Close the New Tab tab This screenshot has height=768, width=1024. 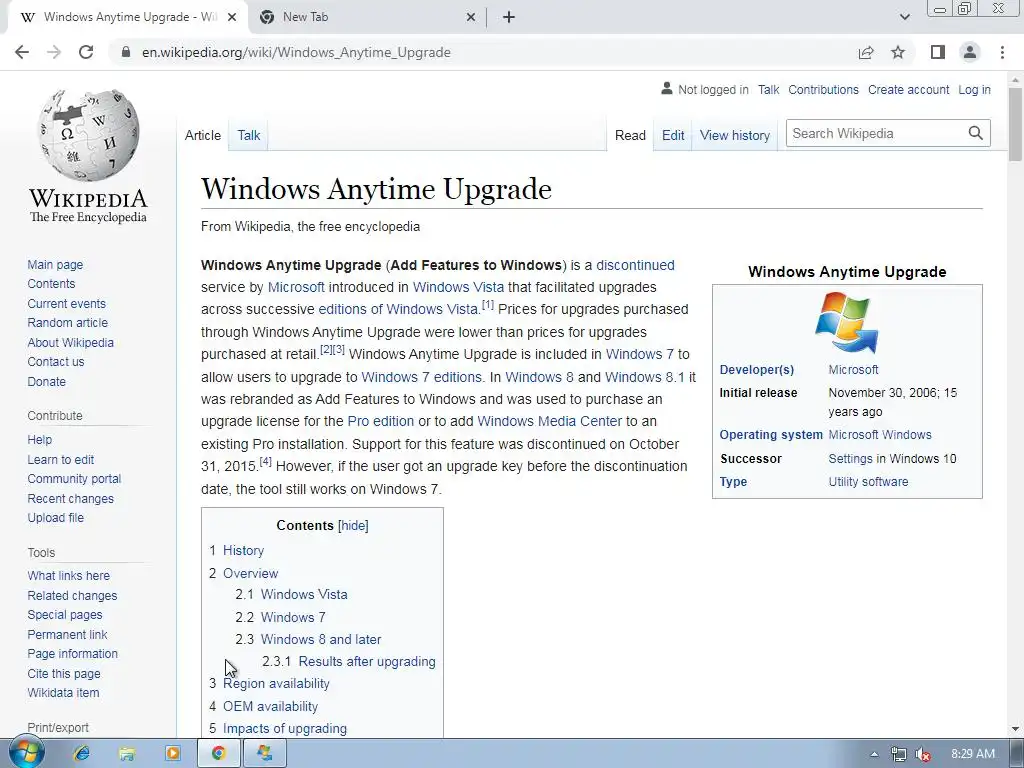(x=471, y=18)
